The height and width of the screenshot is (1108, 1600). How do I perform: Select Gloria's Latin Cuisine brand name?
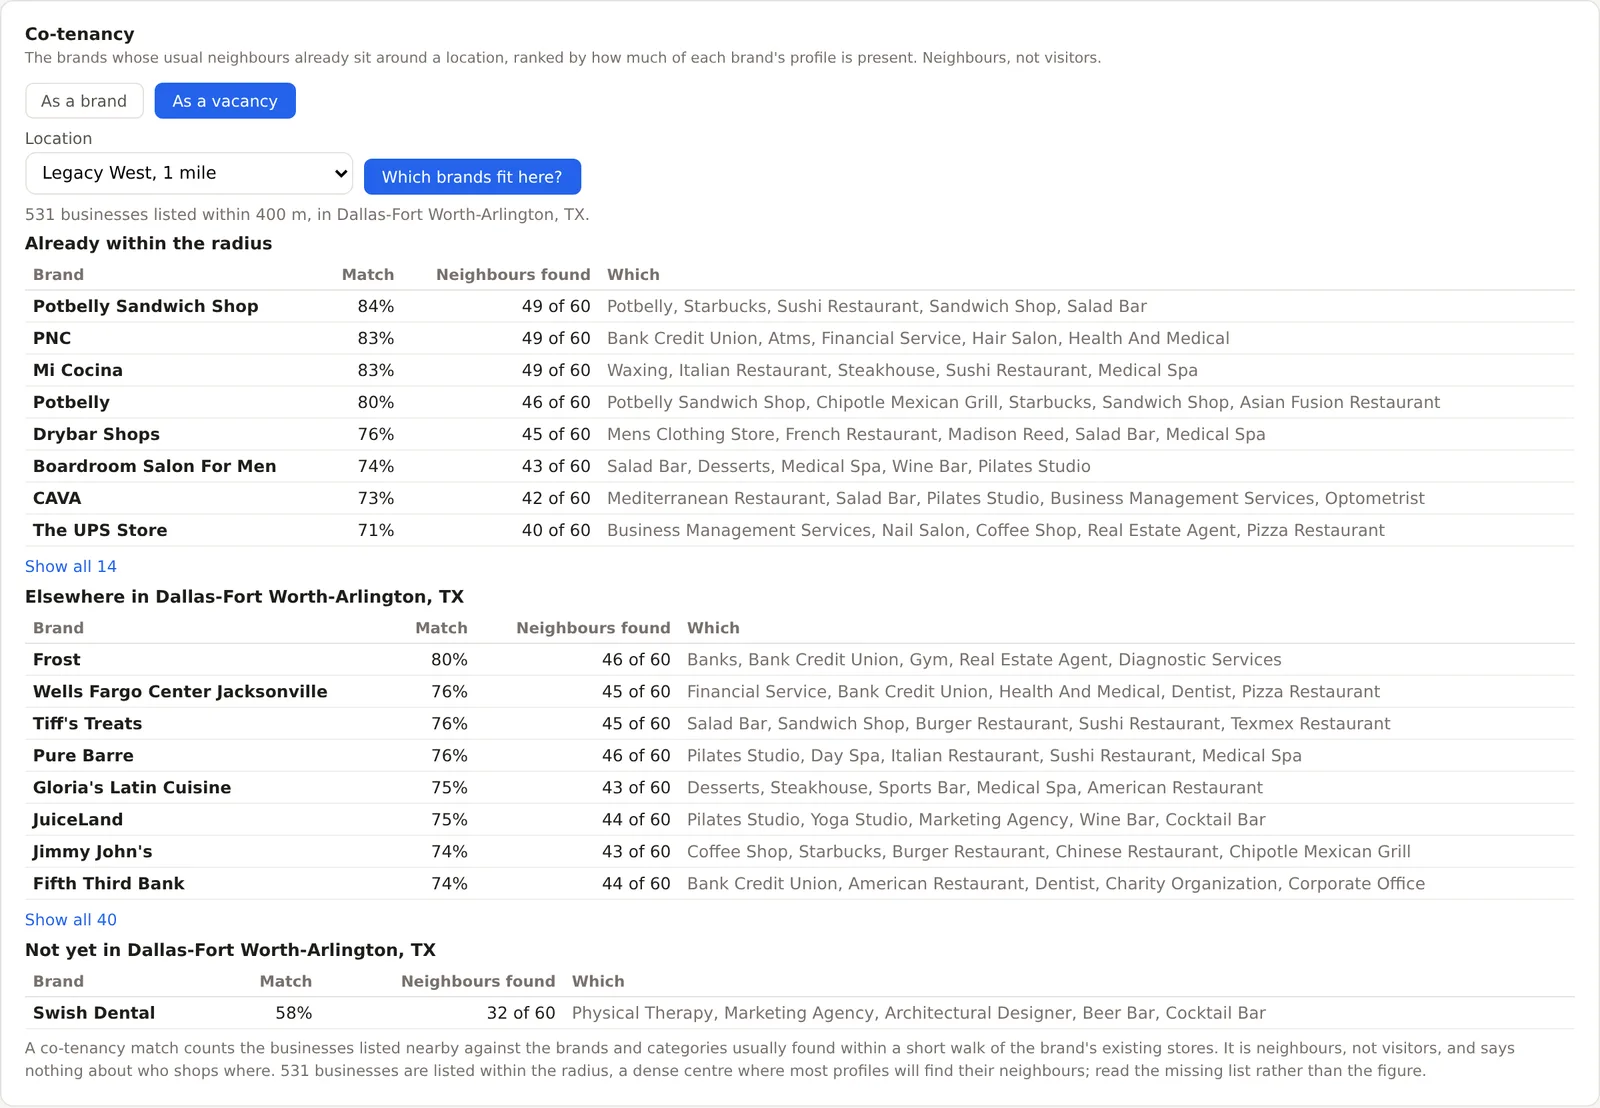pos(132,788)
